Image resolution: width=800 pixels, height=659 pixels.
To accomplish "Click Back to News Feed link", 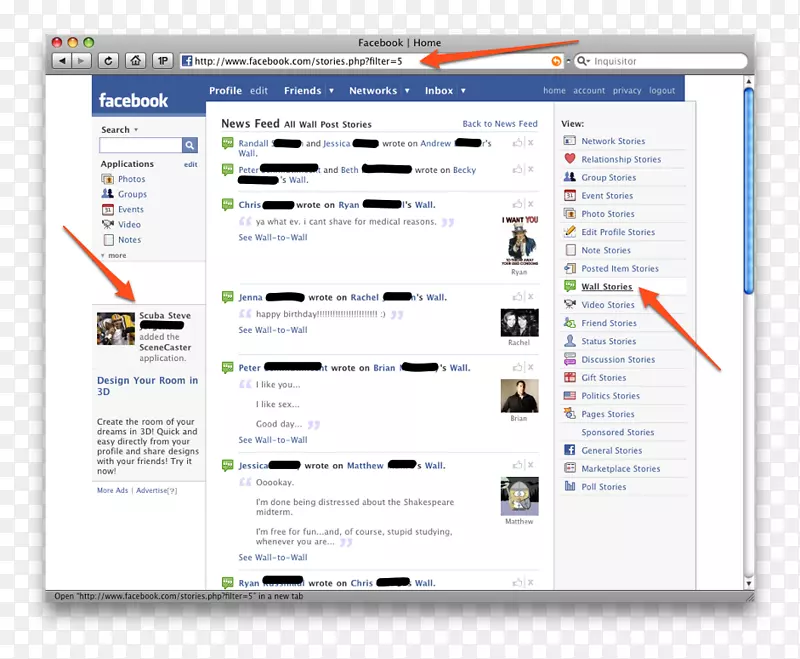I will coord(500,123).
